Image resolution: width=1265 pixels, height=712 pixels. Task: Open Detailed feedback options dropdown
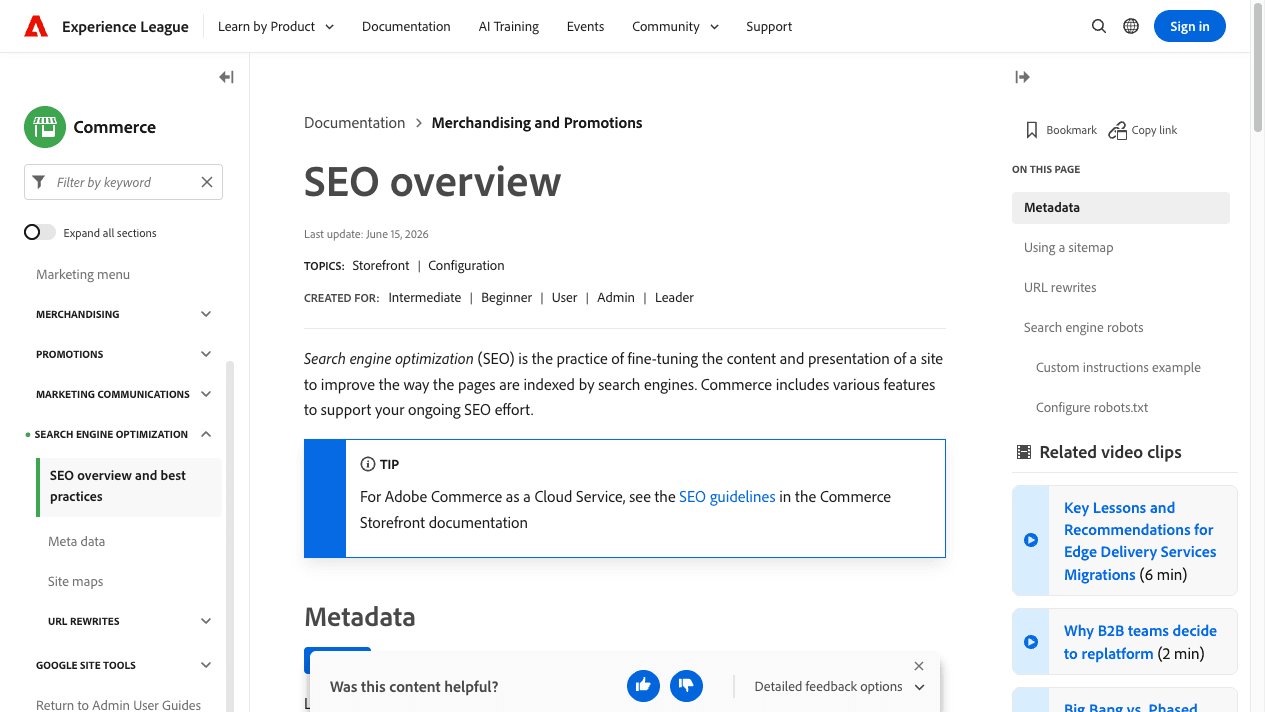(839, 686)
